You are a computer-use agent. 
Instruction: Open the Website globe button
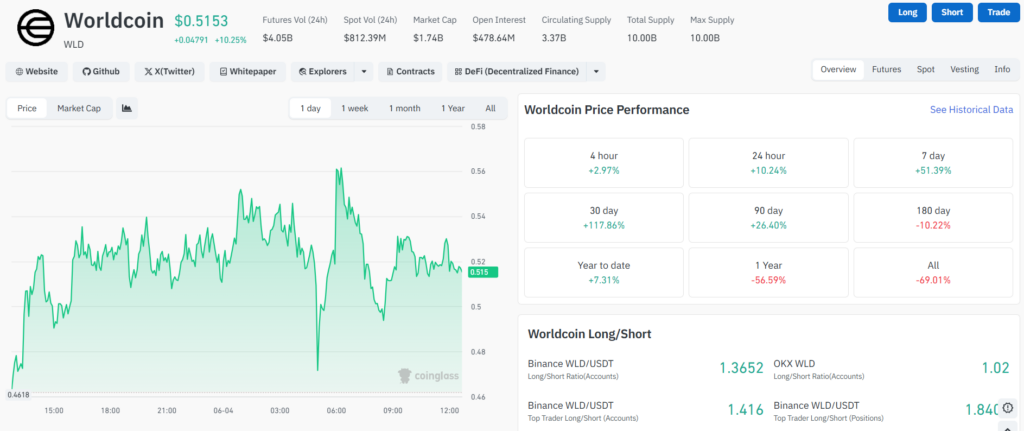(37, 72)
